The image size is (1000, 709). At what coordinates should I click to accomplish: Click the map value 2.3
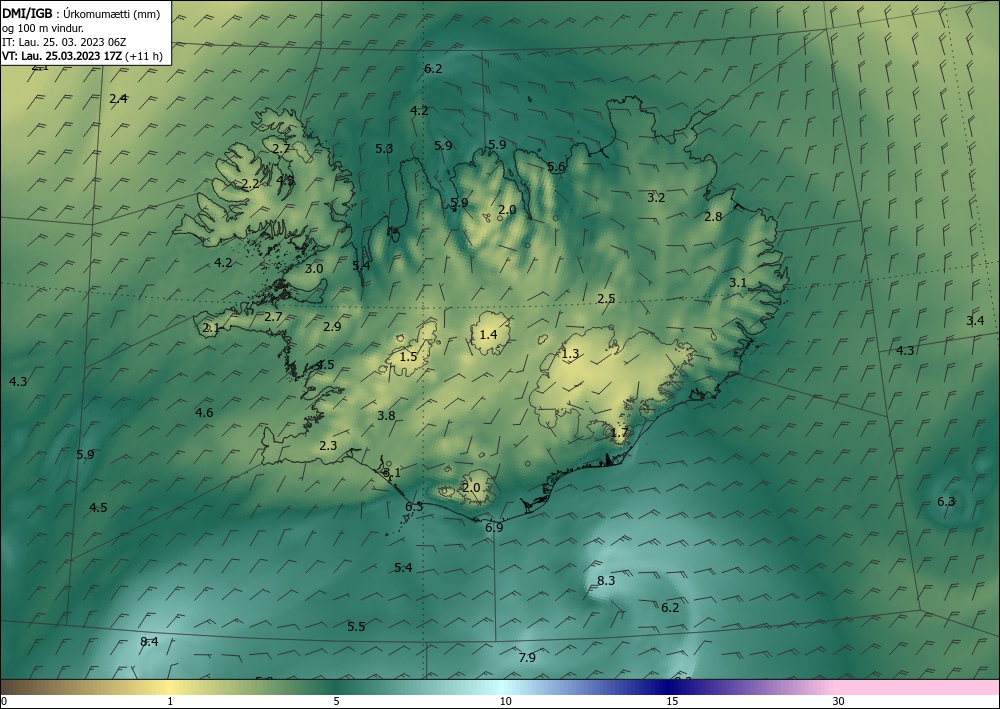[328, 446]
